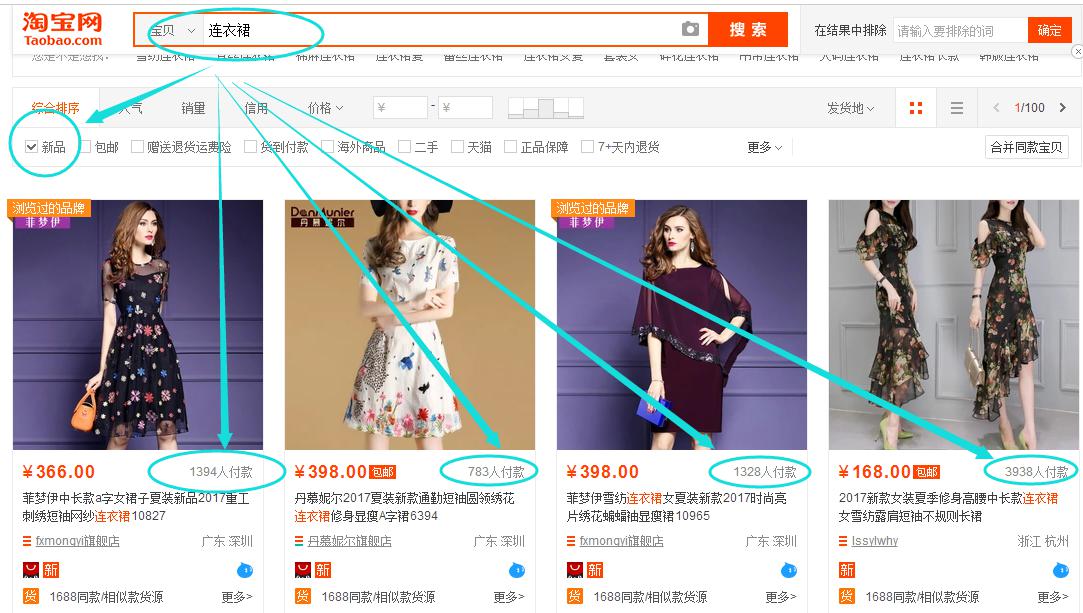Expand the 发货地 shipping location dropdown
Screen dimensions: 1083x613
850,108
